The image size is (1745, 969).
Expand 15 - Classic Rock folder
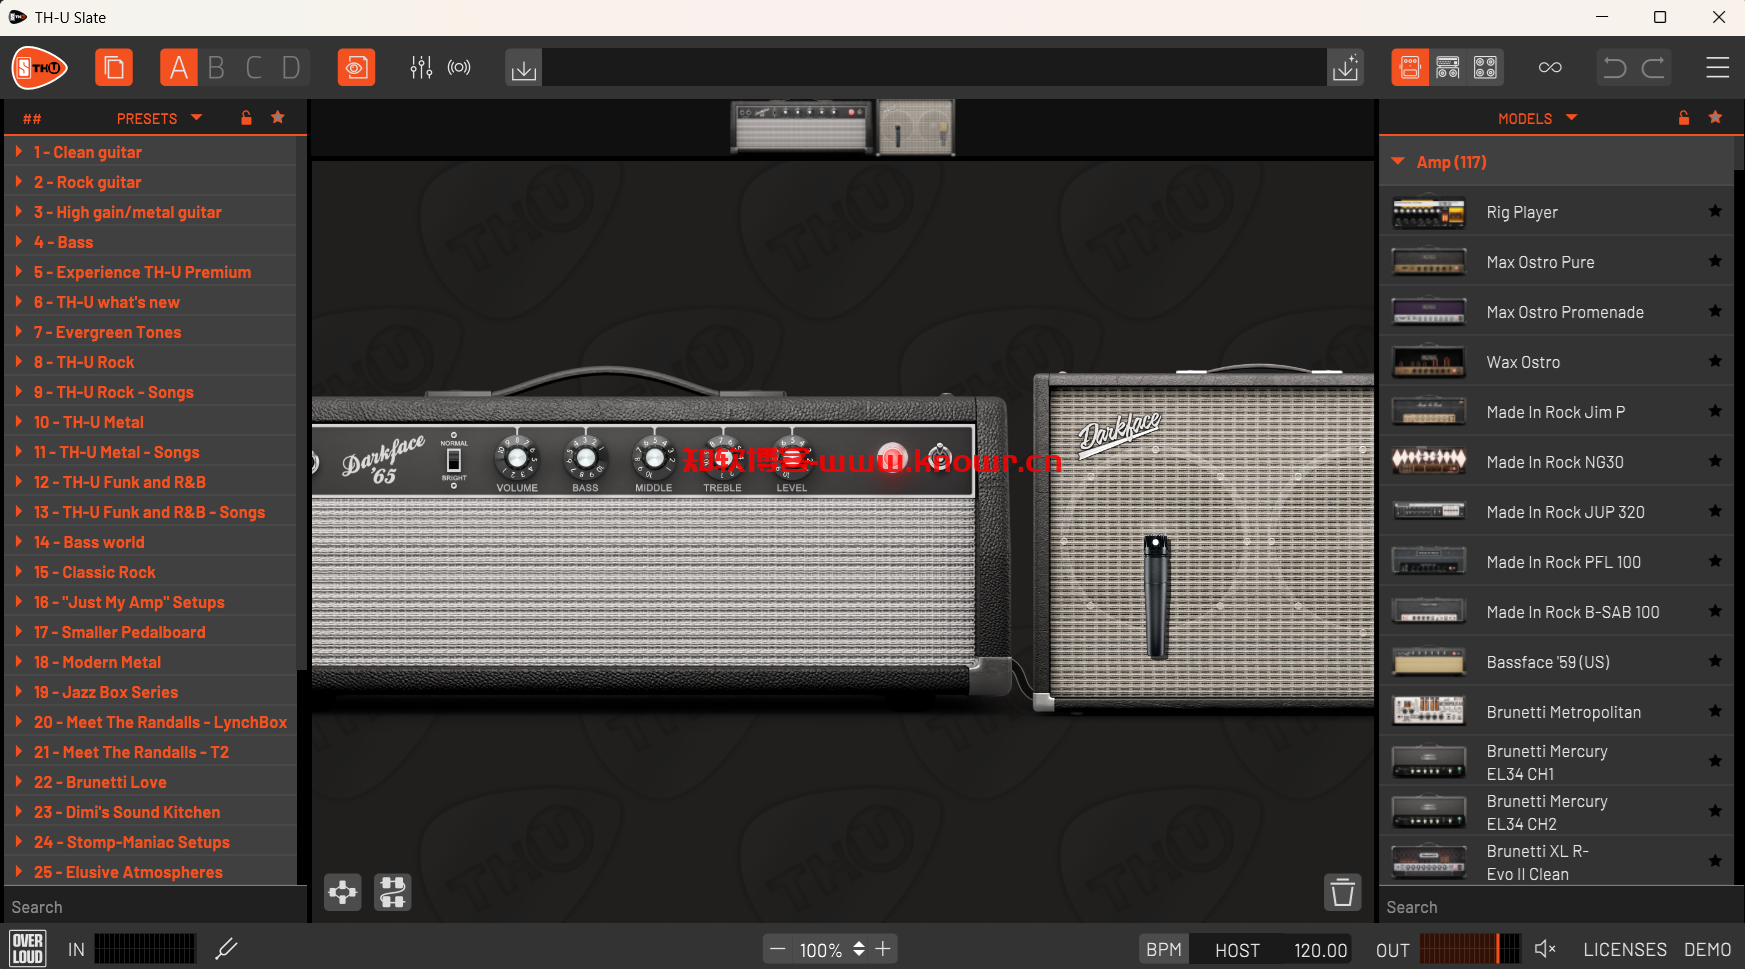point(18,572)
